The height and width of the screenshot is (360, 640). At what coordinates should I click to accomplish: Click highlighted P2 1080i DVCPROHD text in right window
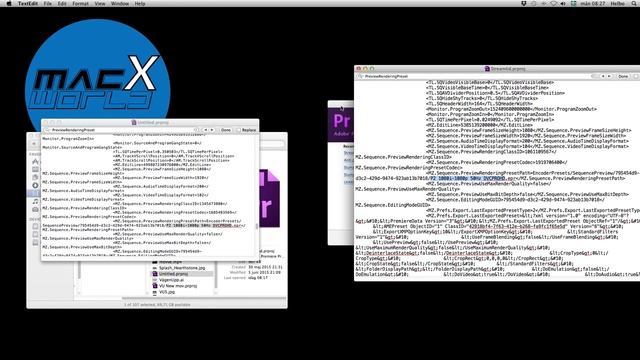pos(467,178)
